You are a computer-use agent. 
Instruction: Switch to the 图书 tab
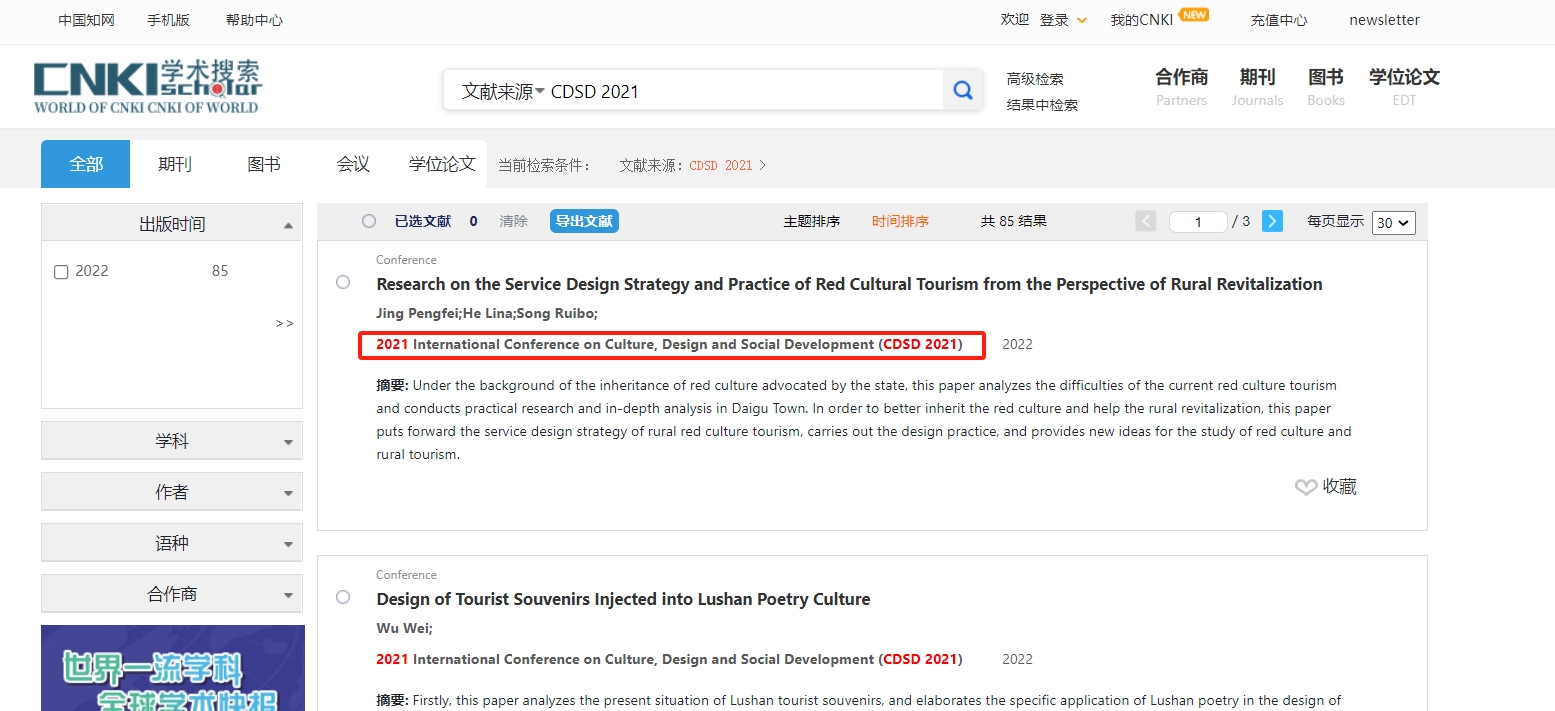[264, 164]
